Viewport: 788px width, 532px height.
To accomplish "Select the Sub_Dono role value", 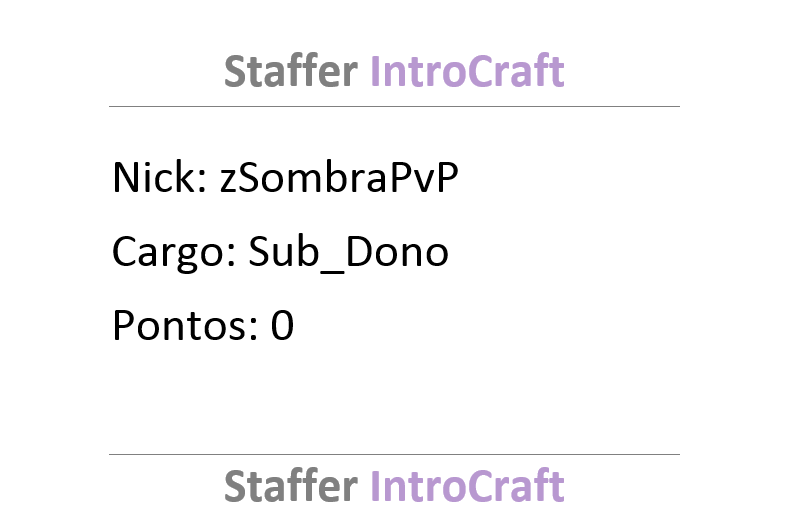I will click(x=348, y=252).
